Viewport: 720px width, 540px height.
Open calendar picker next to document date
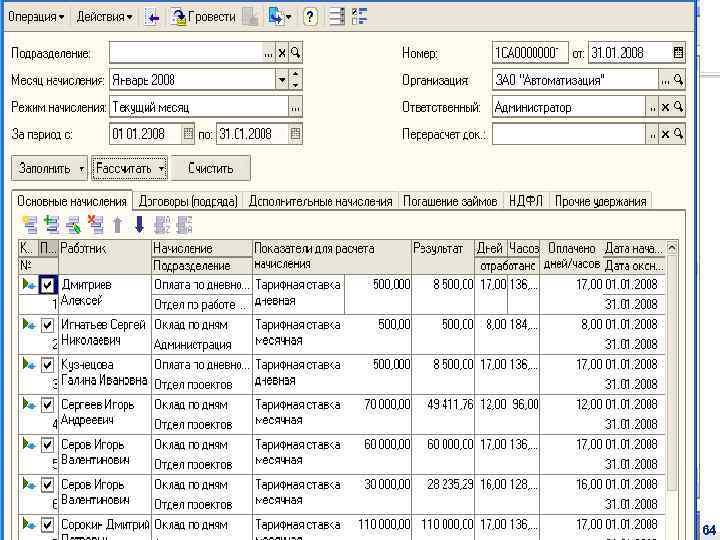coord(678,52)
